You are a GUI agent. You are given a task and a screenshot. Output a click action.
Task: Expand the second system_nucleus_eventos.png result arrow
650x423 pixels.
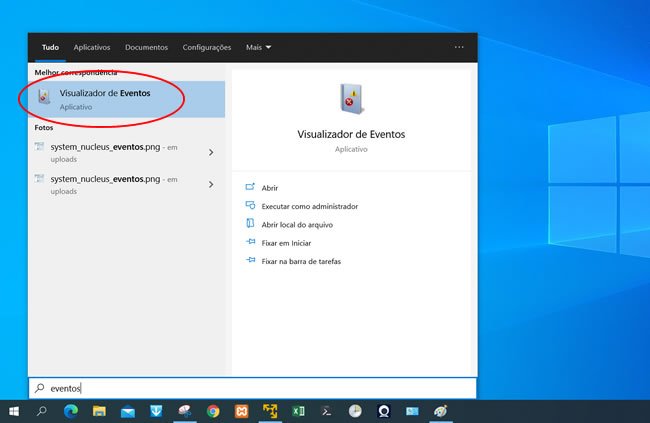[211, 184]
